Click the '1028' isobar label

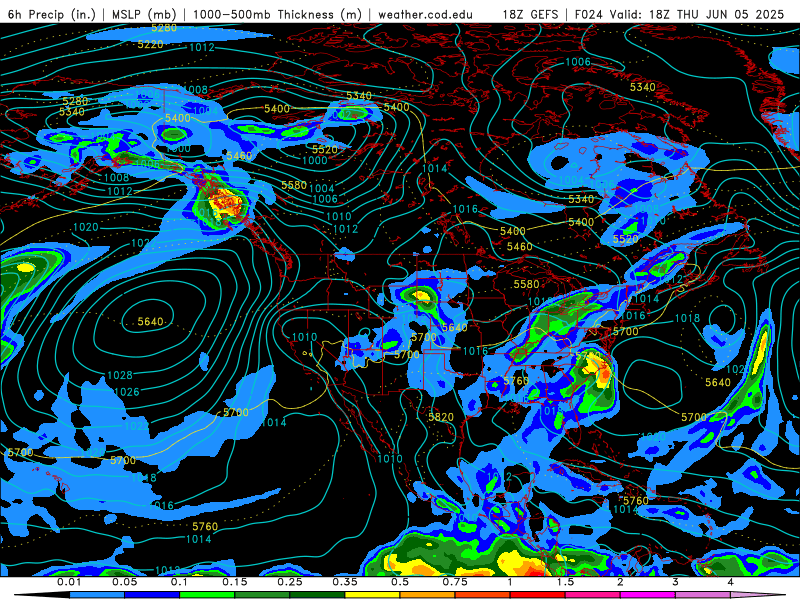(120, 376)
